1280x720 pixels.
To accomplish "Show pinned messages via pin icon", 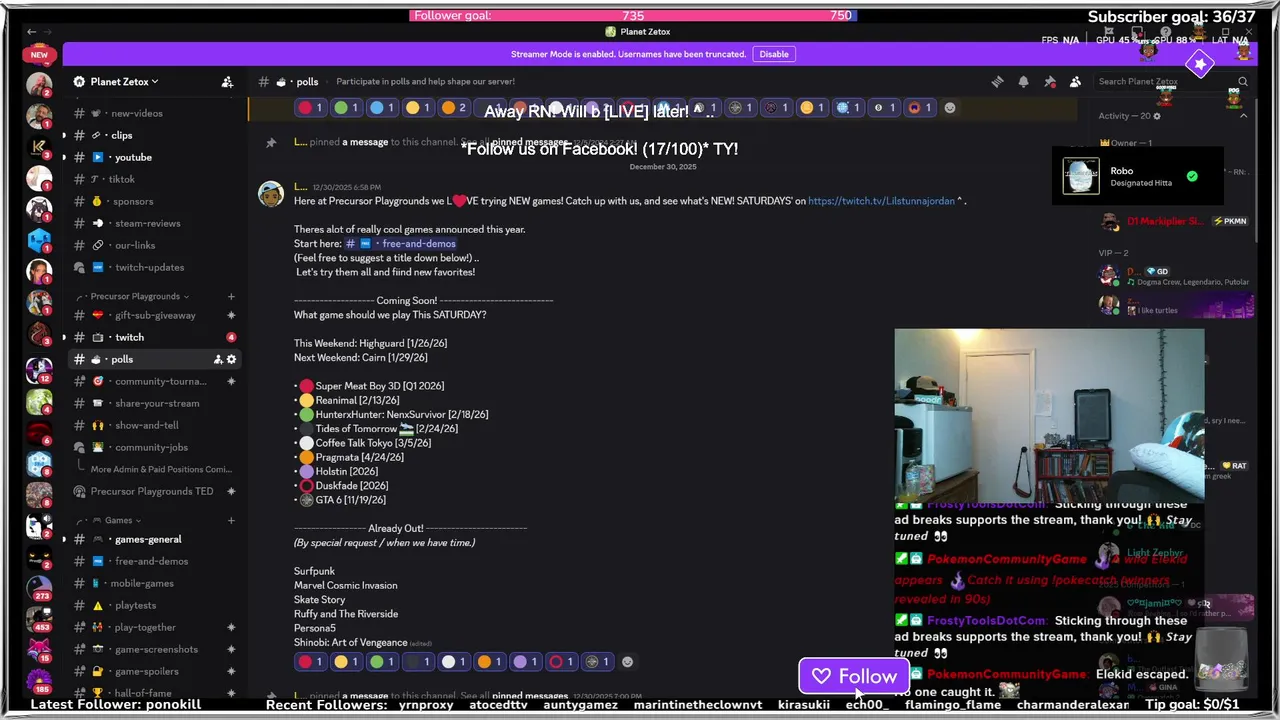I will 1049,82.
